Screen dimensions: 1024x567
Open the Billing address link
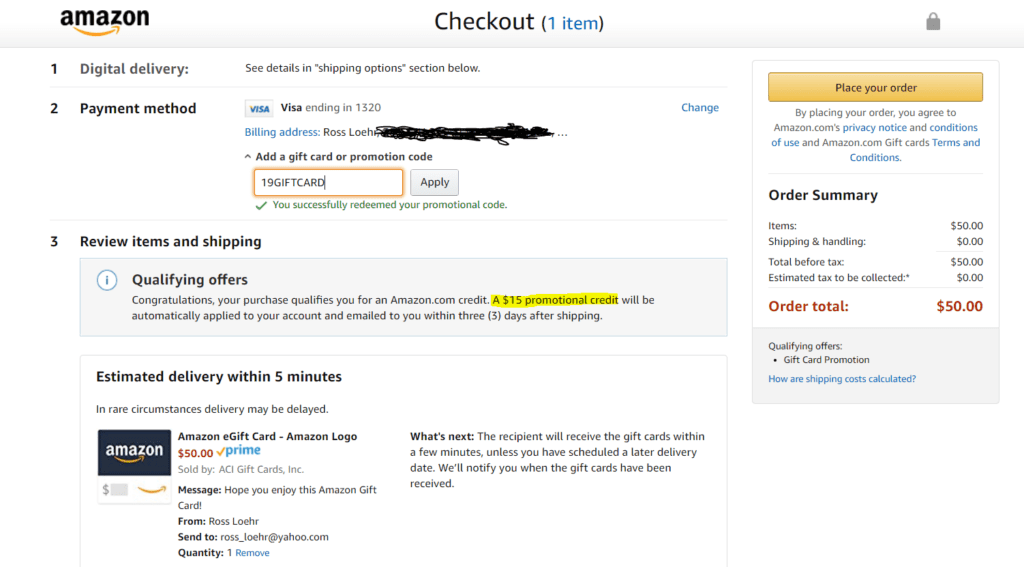pos(282,132)
